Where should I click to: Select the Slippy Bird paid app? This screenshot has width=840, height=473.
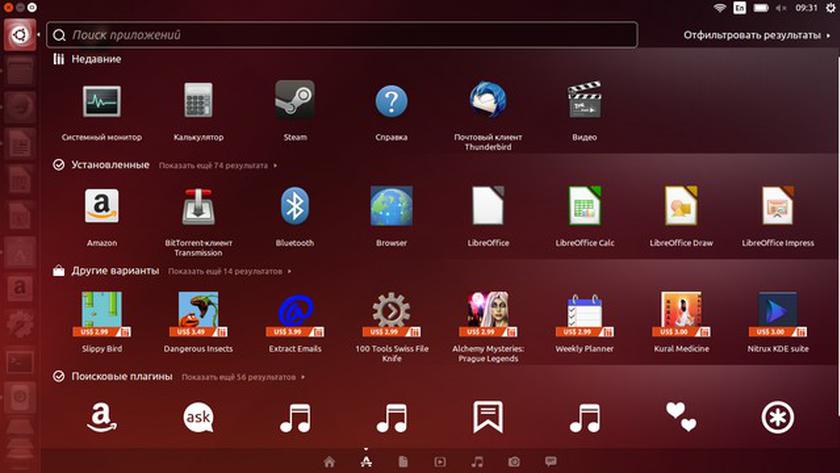tap(101, 313)
